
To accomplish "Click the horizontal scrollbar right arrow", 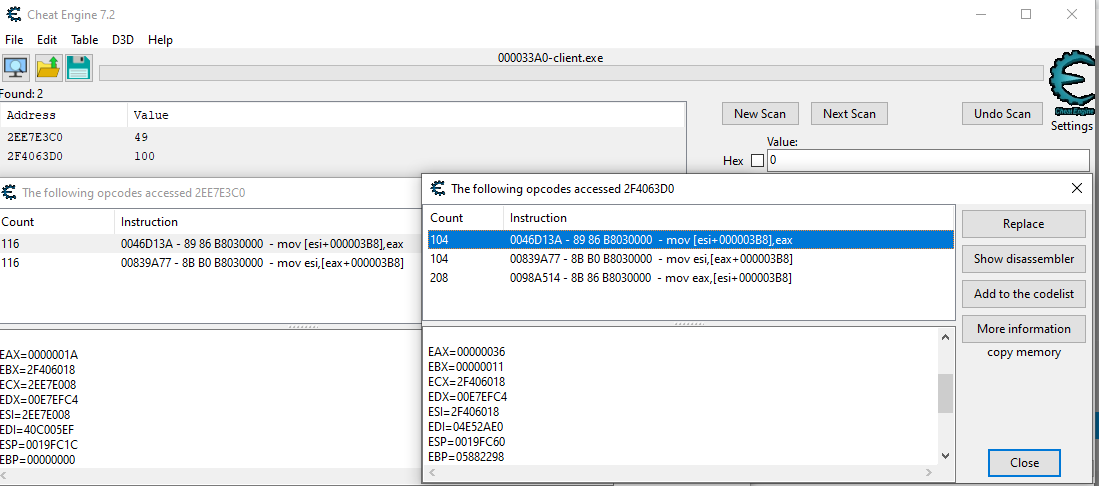I will click(x=929, y=473).
